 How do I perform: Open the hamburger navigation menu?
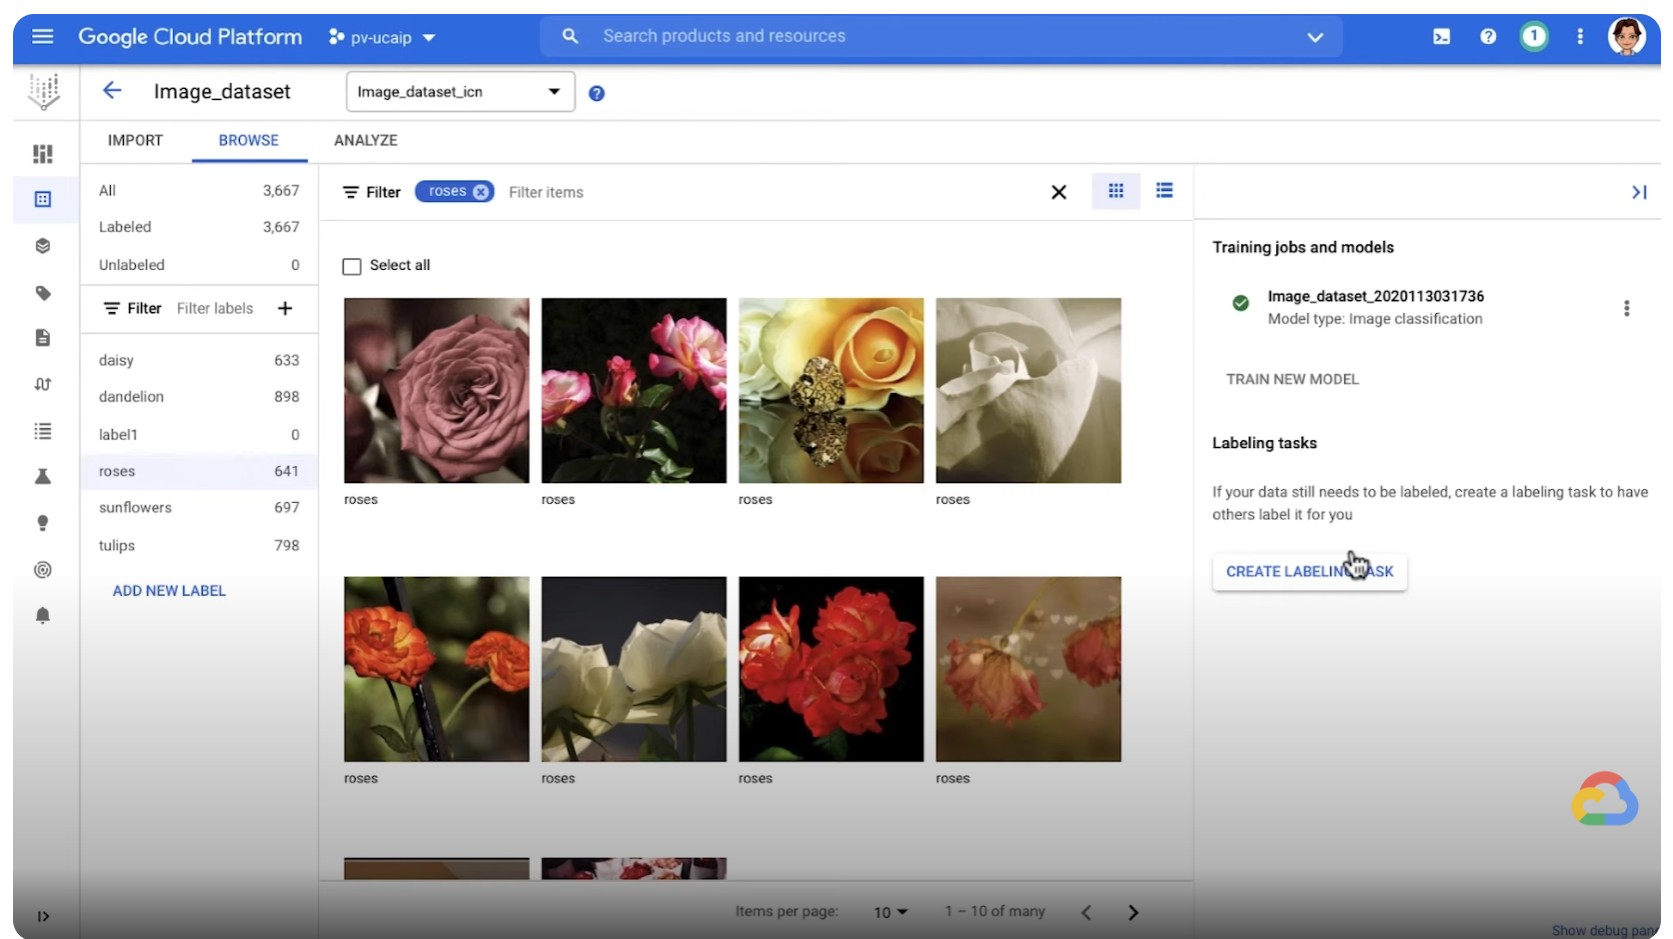coord(42,37)
